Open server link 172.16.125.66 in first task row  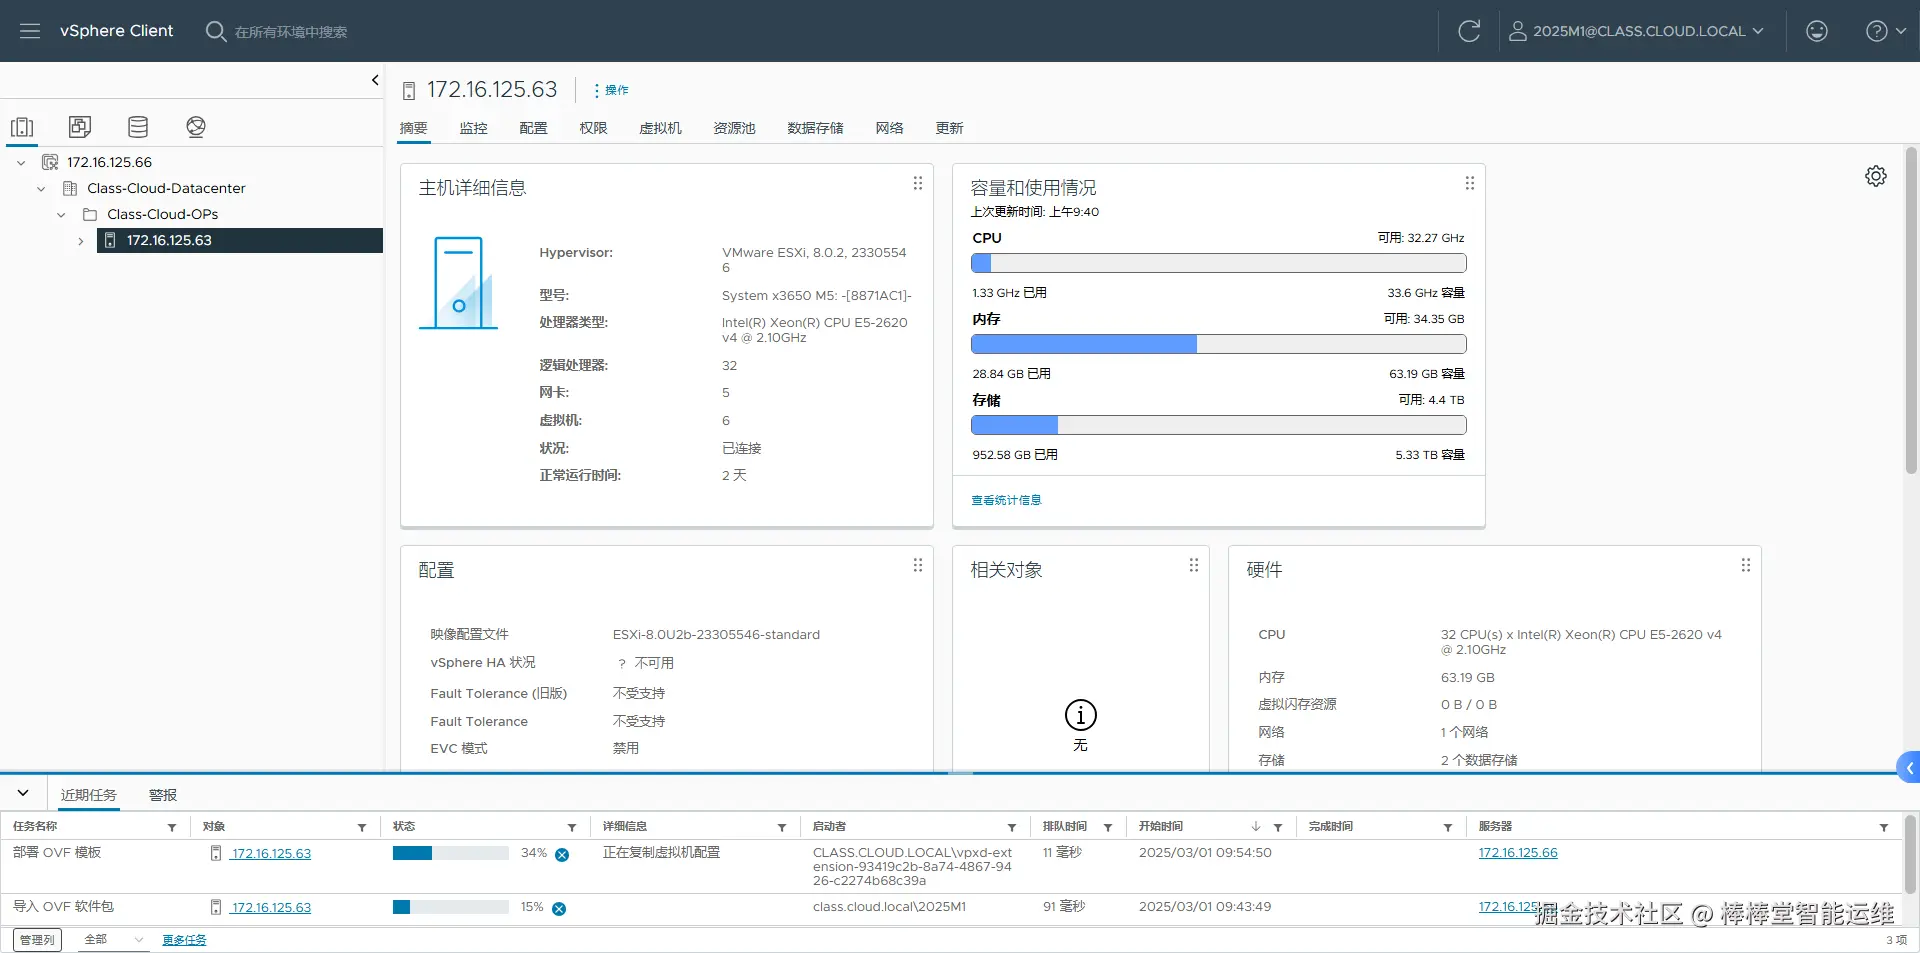1518,853
